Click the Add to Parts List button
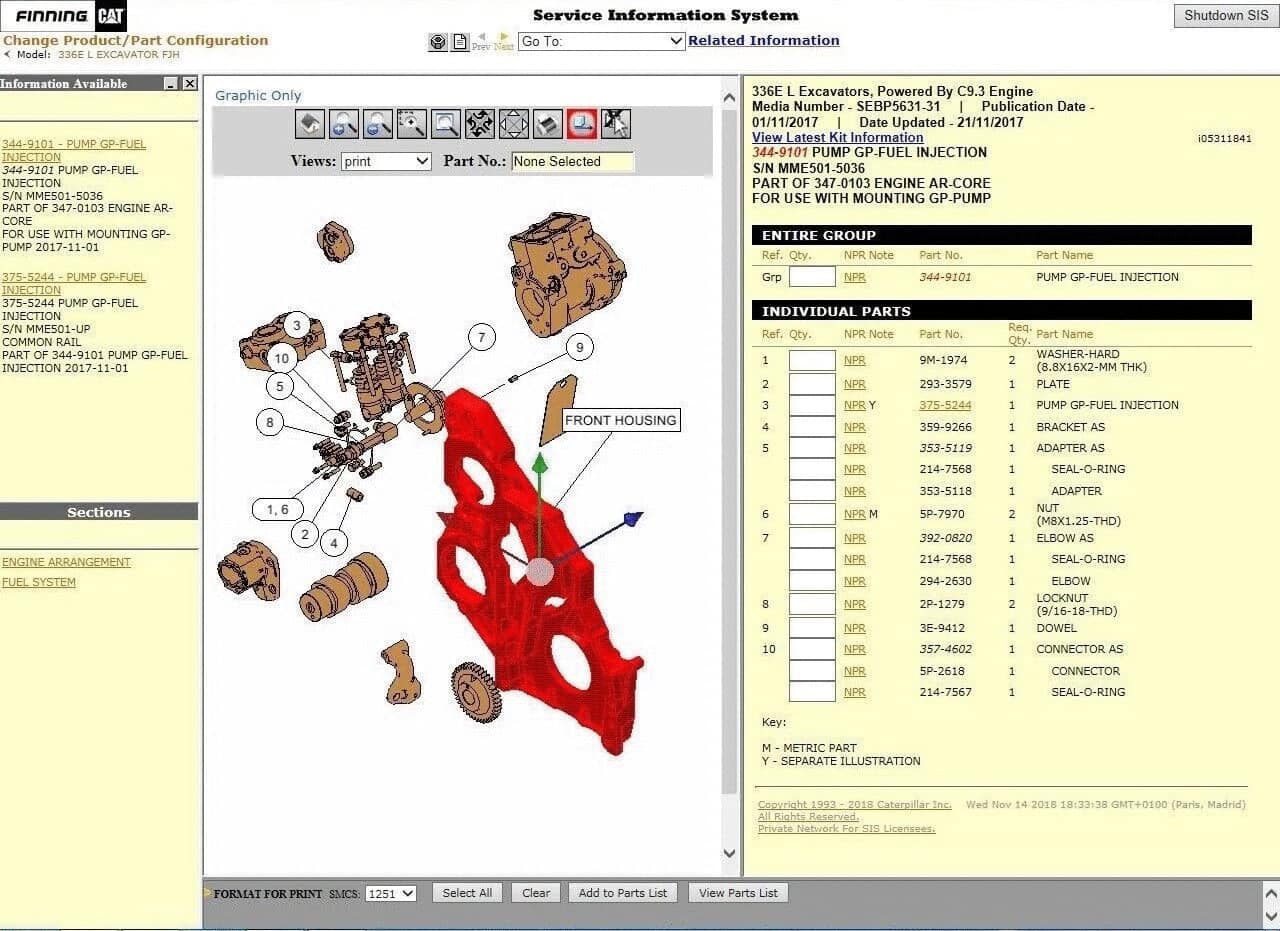The image size is (1280, 931). click(x=623, y=893)
